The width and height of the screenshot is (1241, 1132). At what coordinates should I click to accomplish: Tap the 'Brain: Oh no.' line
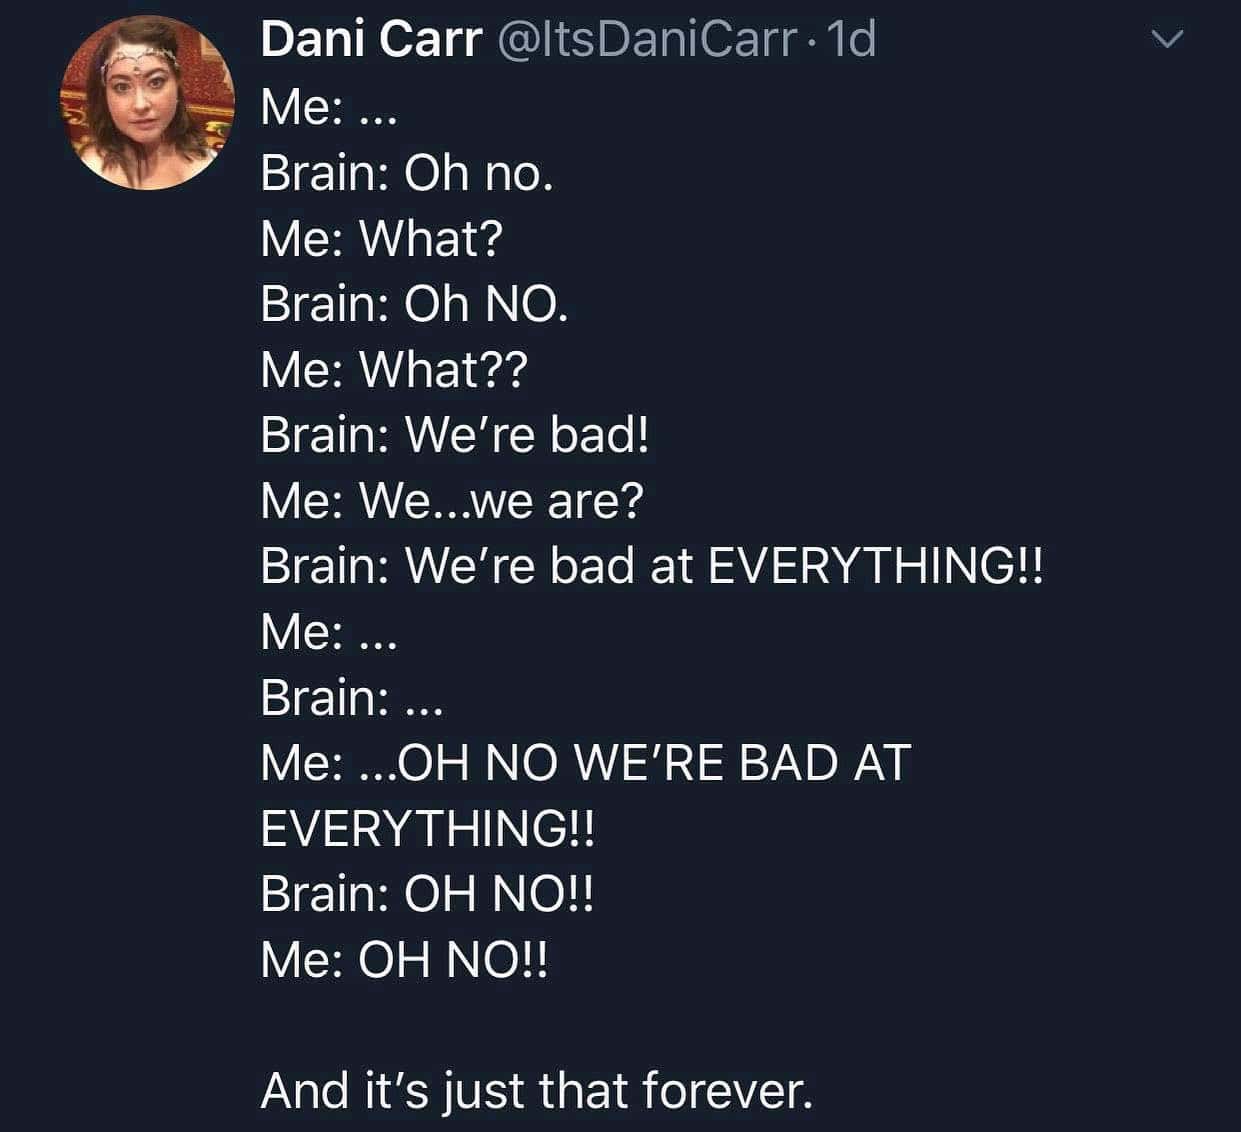click(407, 173)
